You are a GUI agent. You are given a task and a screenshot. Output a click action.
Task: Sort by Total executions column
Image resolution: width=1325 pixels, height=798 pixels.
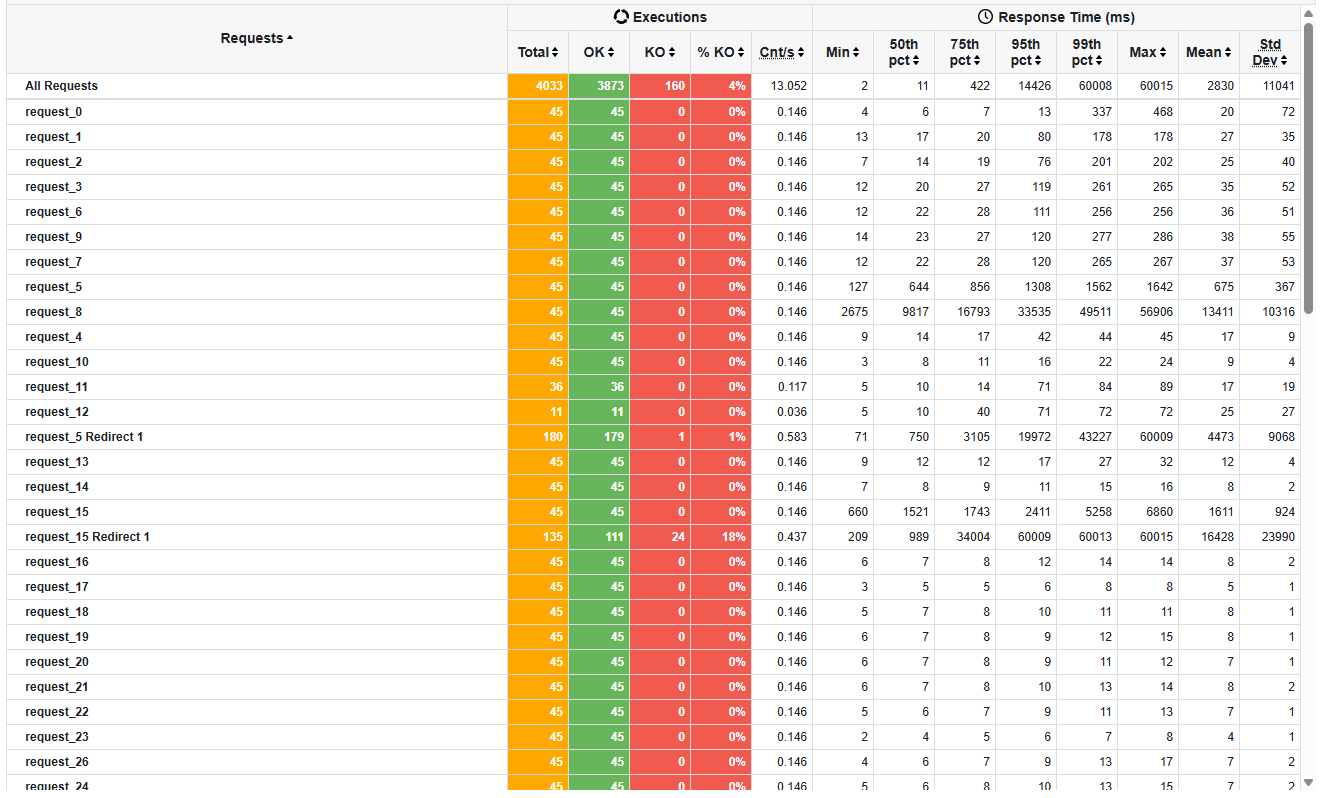point(538,52)
